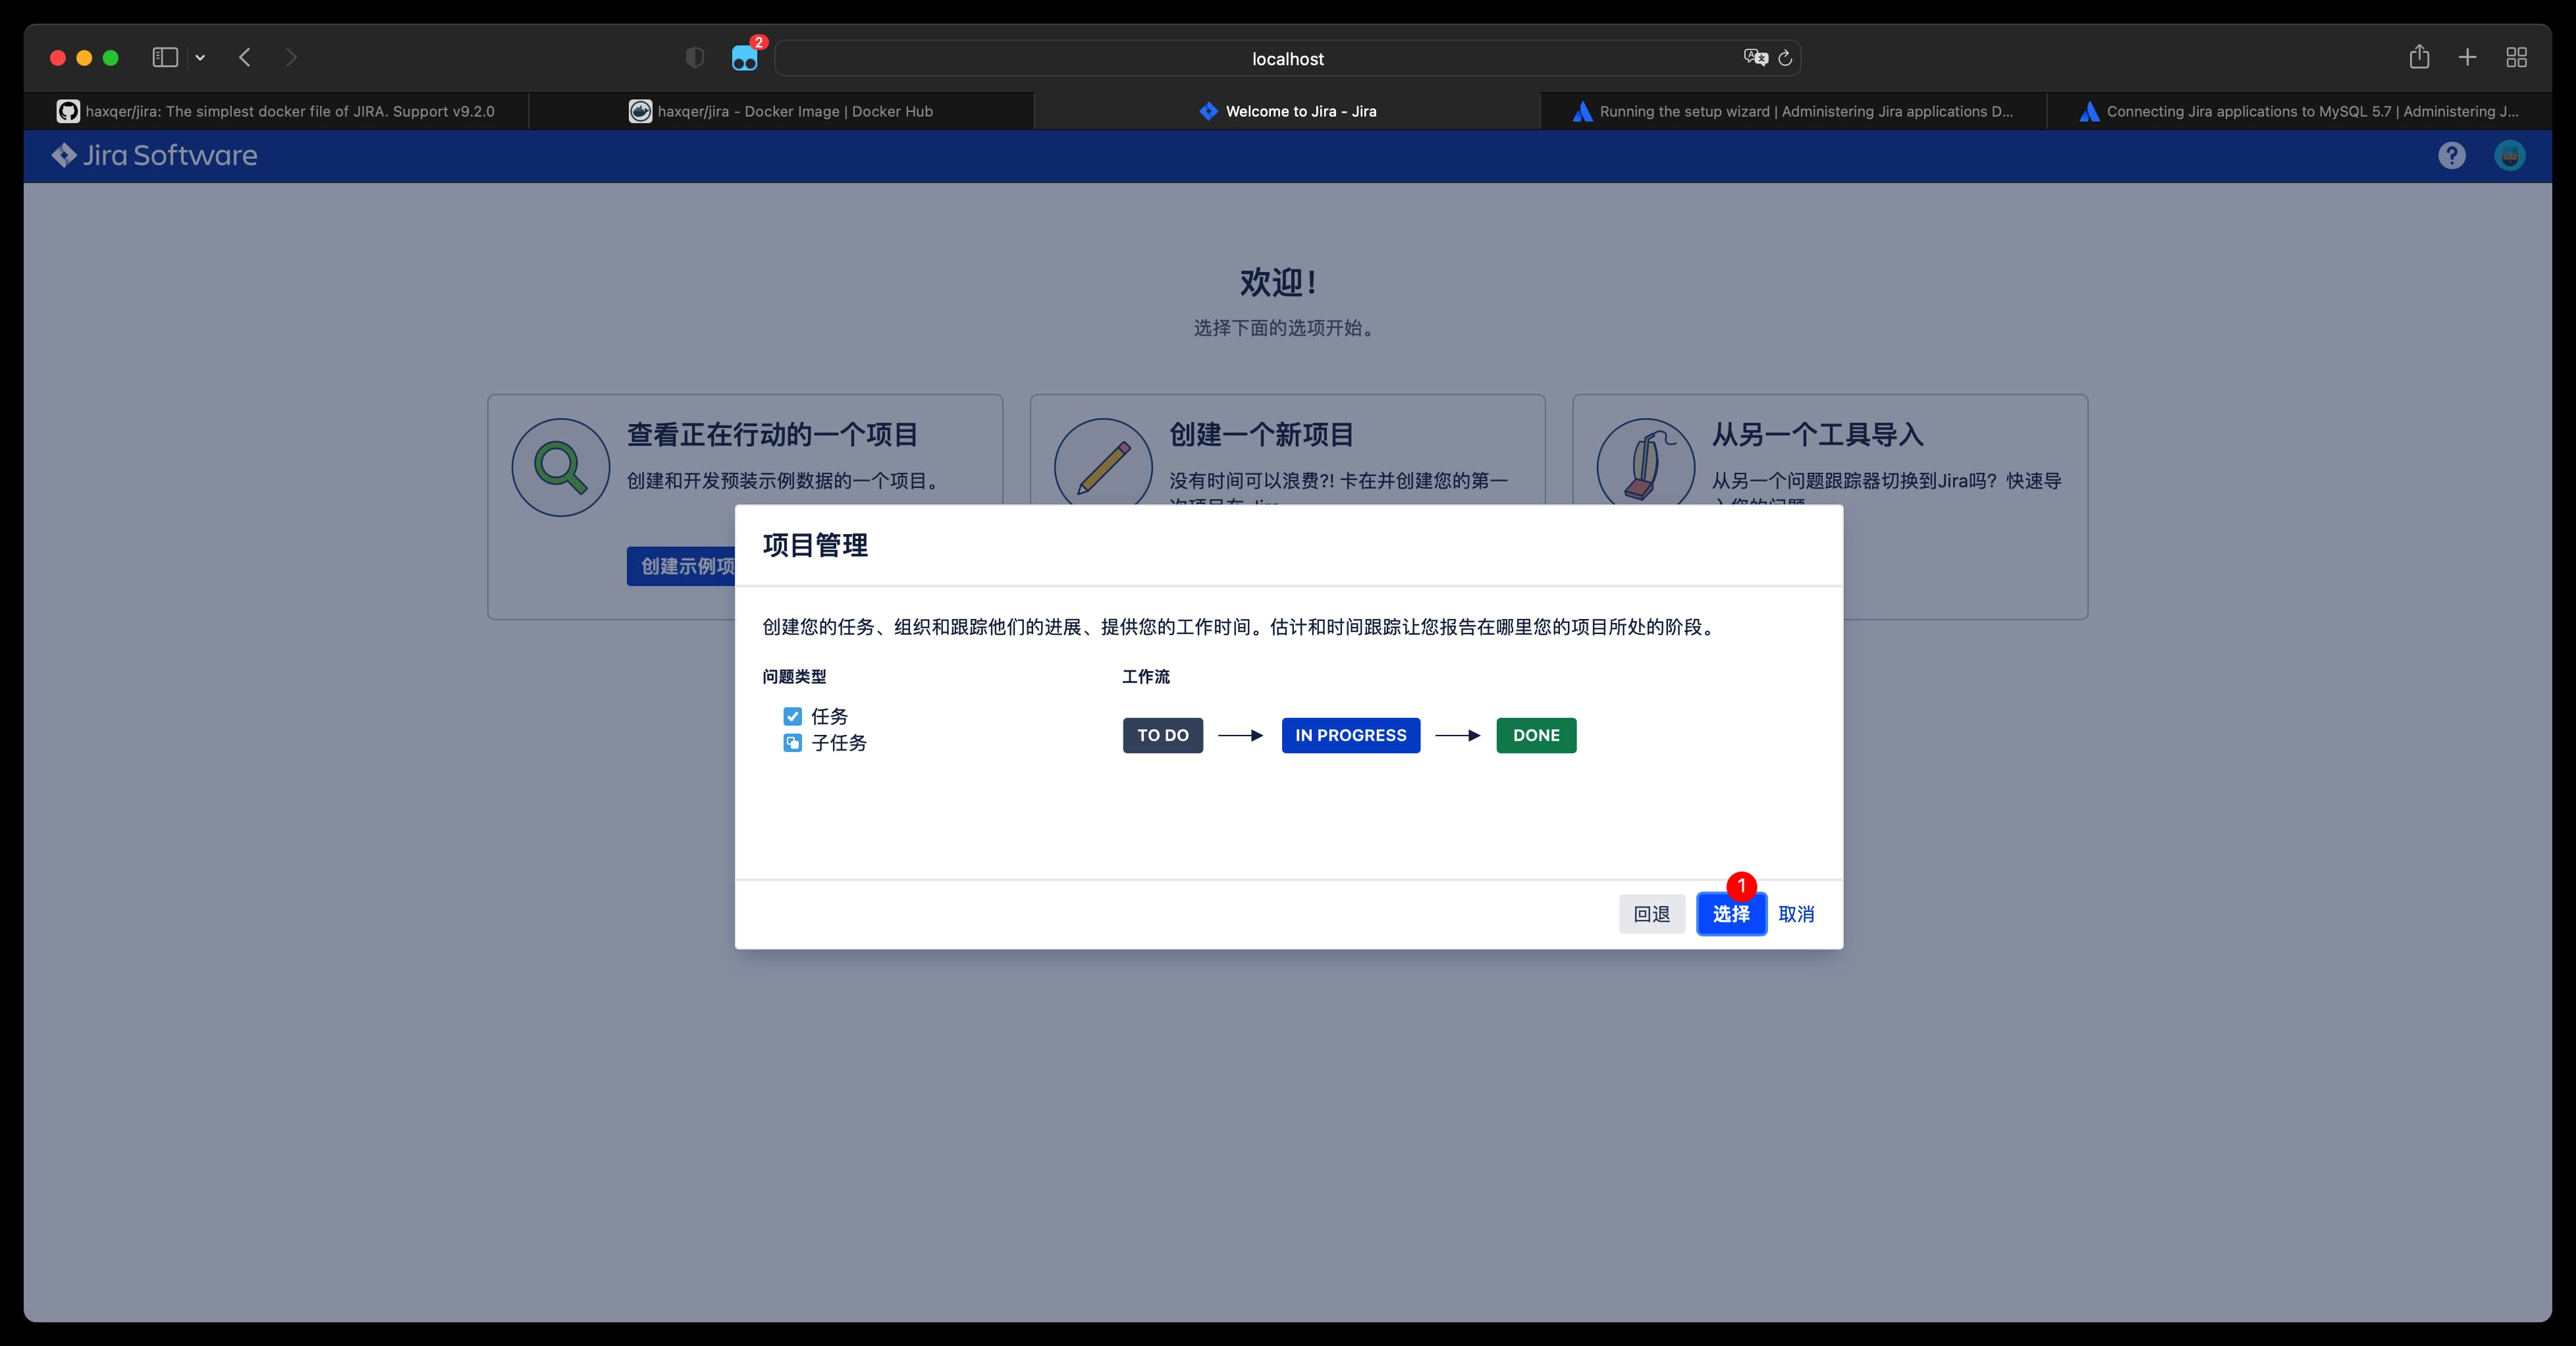Expand the sidebar tab group dropdown arrow

tap(200, 58)
